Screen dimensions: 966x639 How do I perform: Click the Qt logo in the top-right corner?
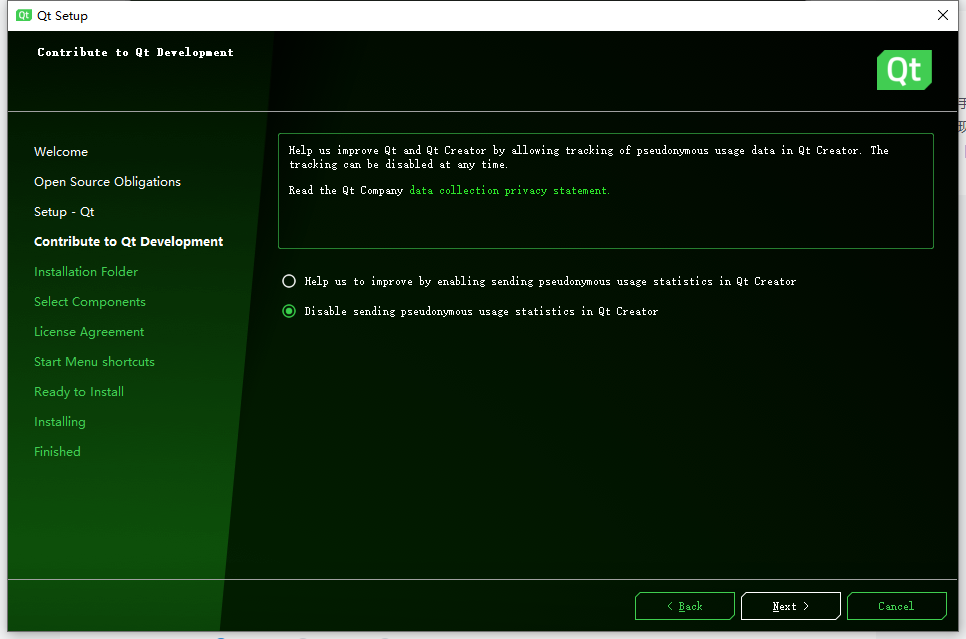[x=903, y=70]
